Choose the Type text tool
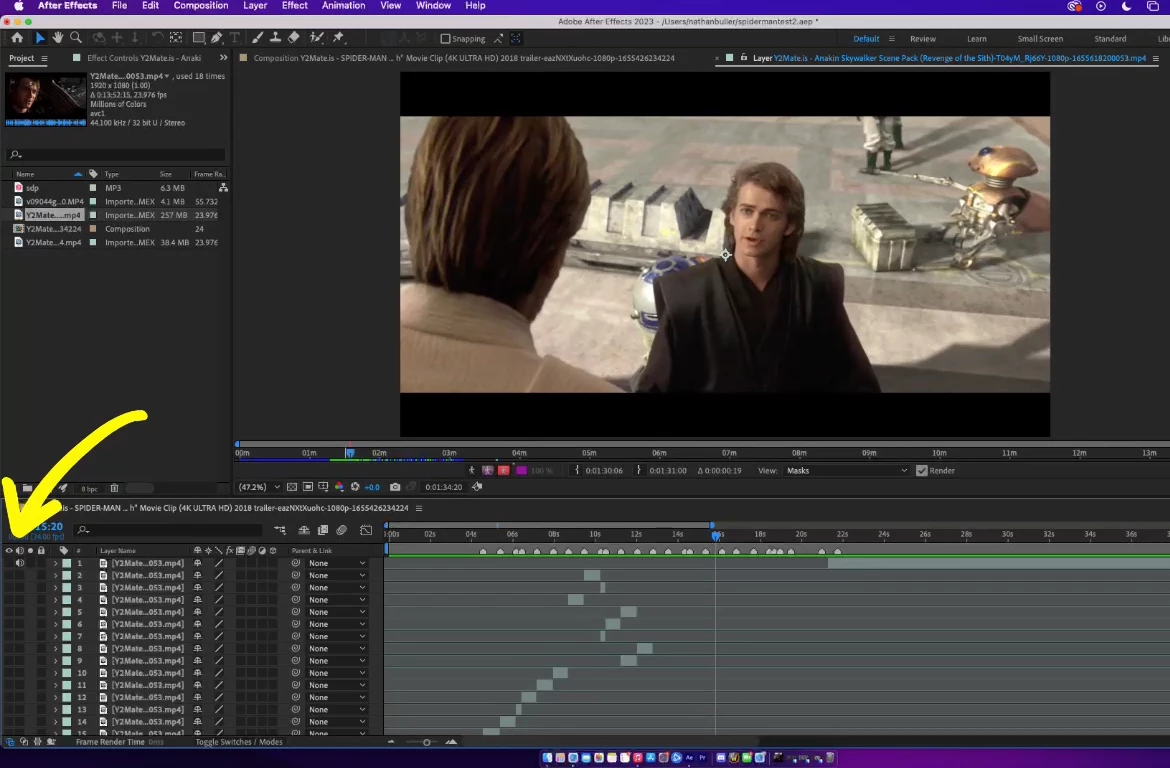Screen dimensions: 1170x768 (234, 38)
